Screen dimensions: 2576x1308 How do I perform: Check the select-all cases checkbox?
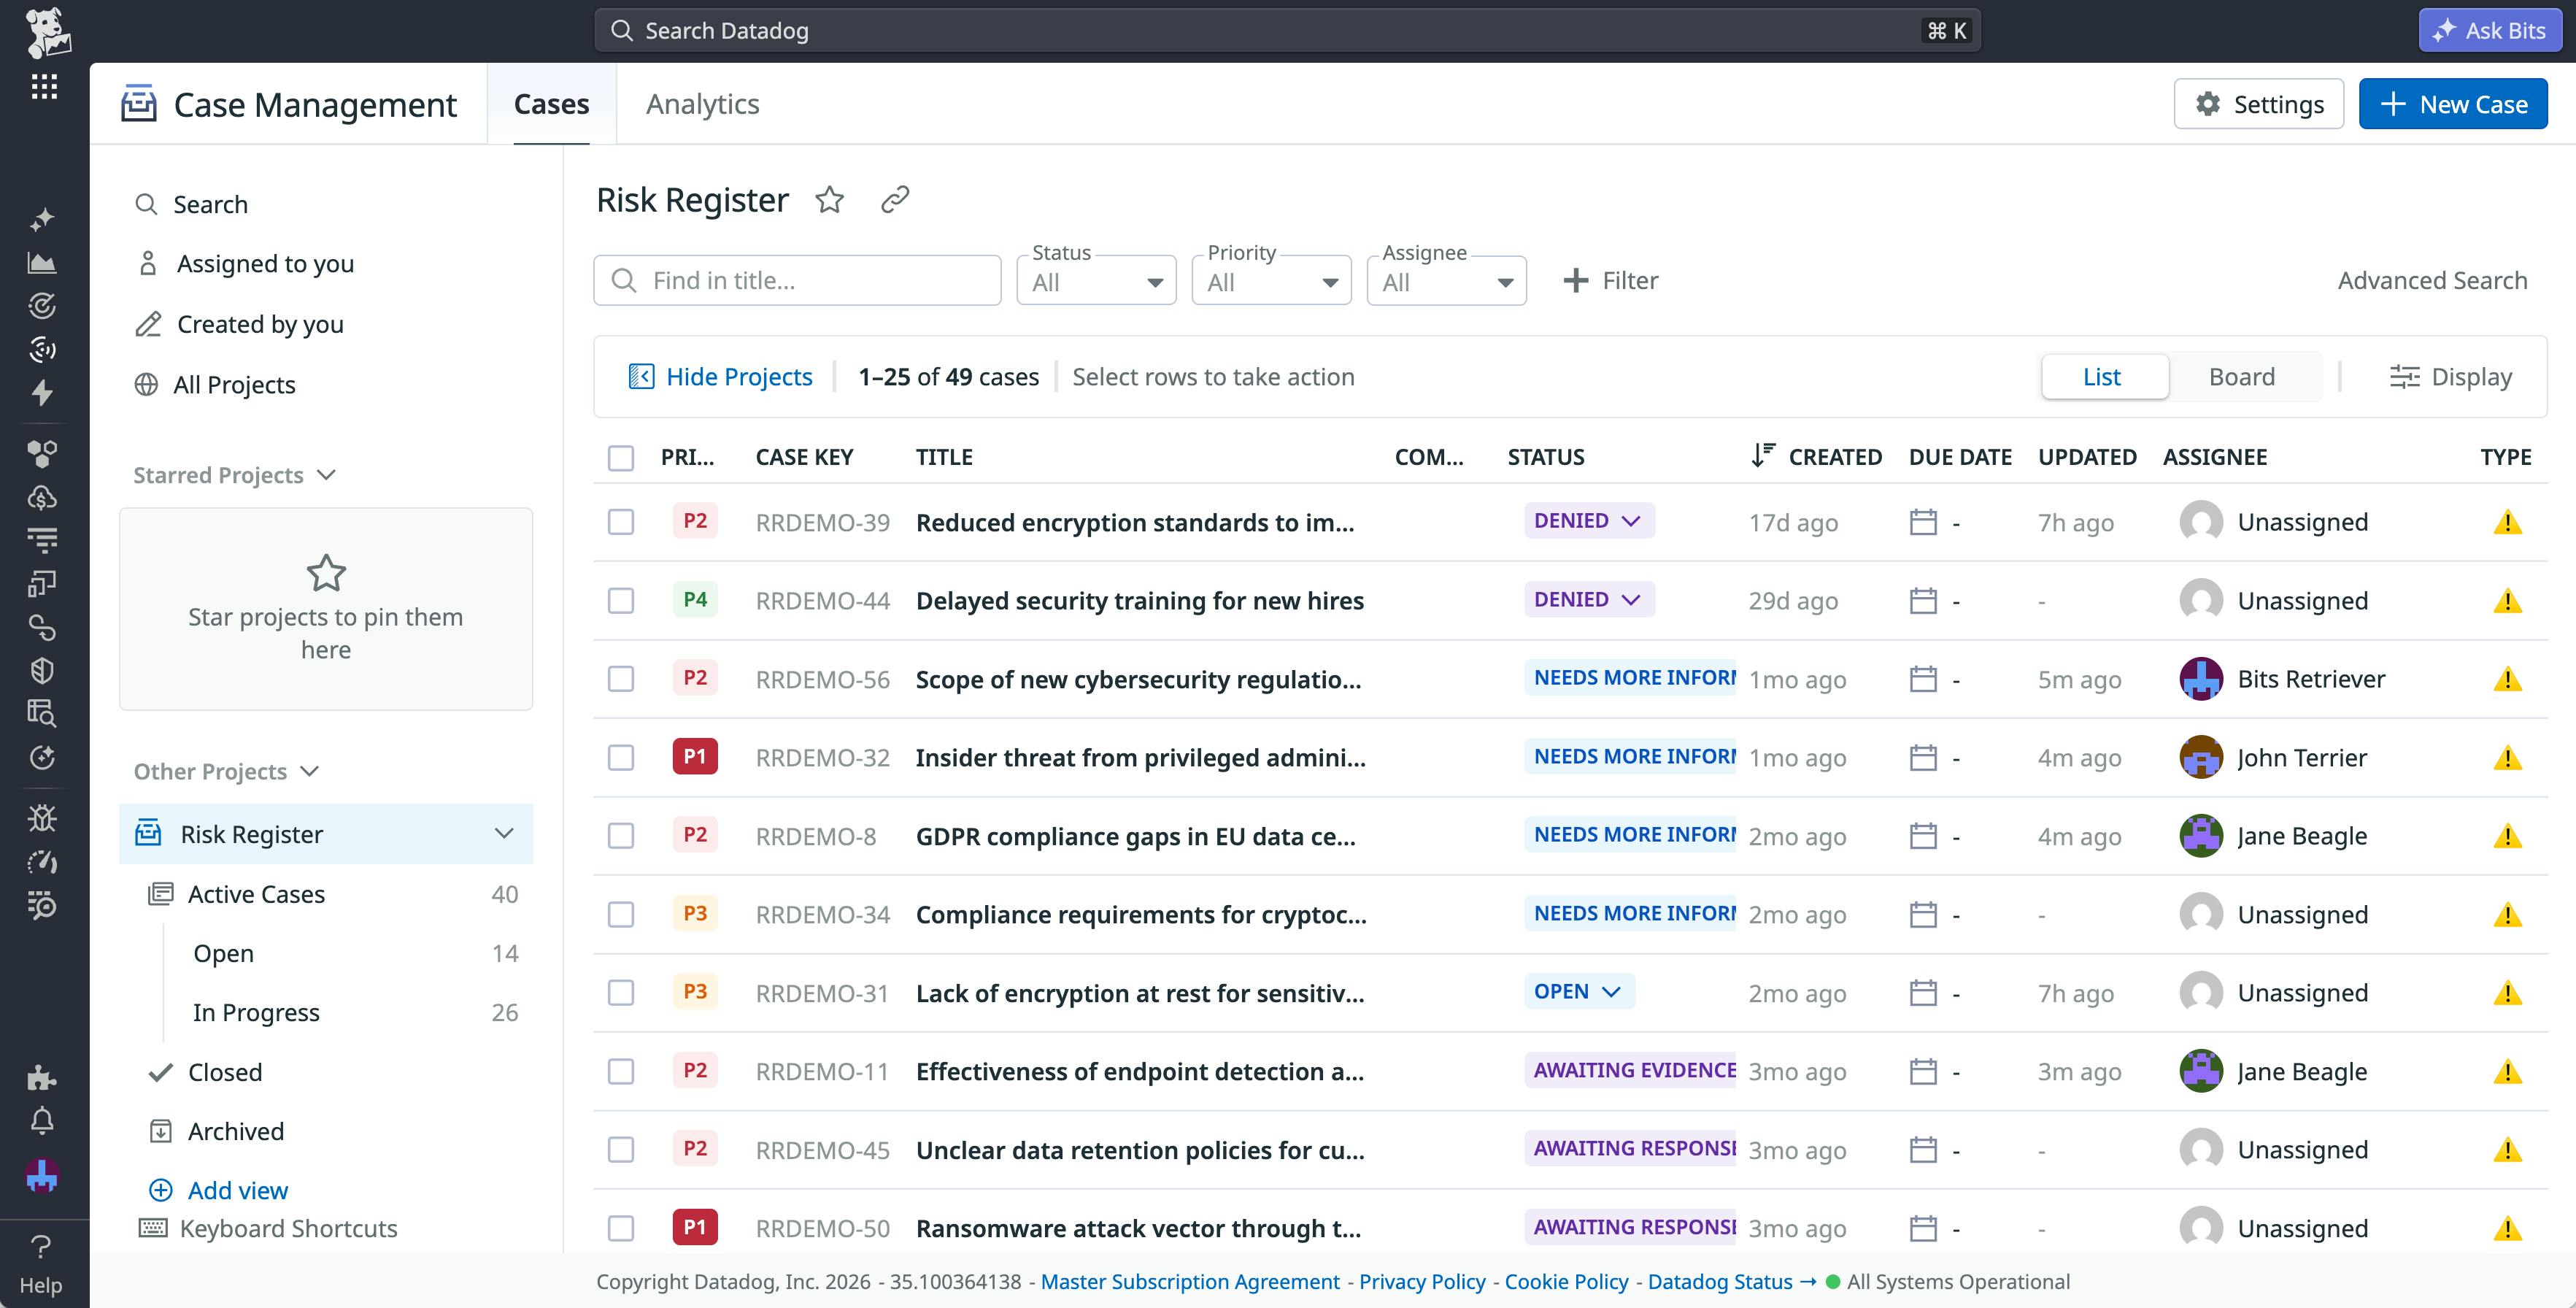click(621, 458)
